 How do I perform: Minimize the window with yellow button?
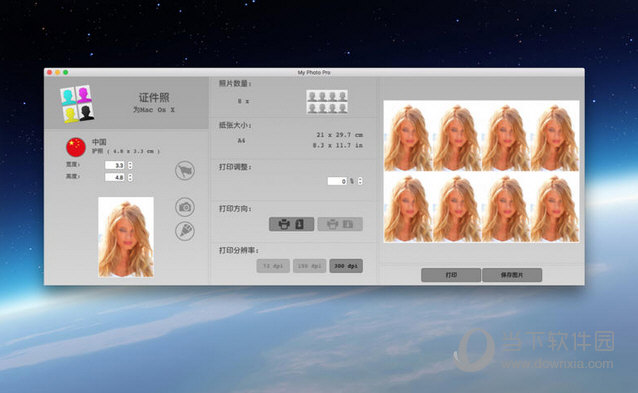[57, 72]
